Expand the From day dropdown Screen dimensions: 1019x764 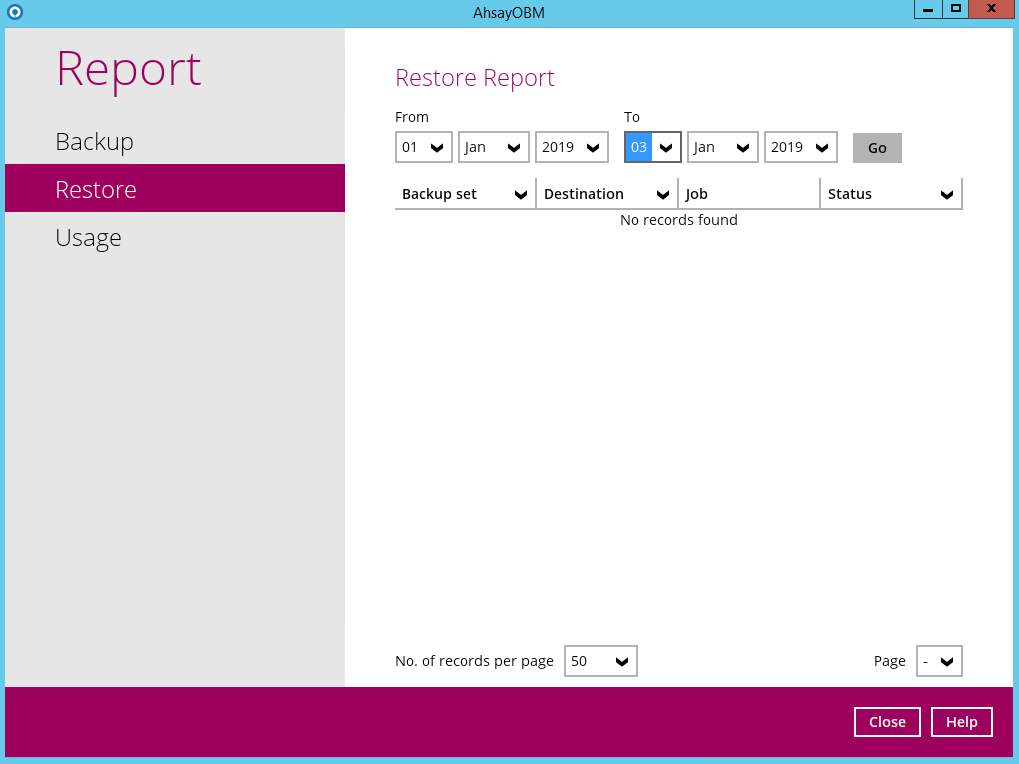click(424, 147)
